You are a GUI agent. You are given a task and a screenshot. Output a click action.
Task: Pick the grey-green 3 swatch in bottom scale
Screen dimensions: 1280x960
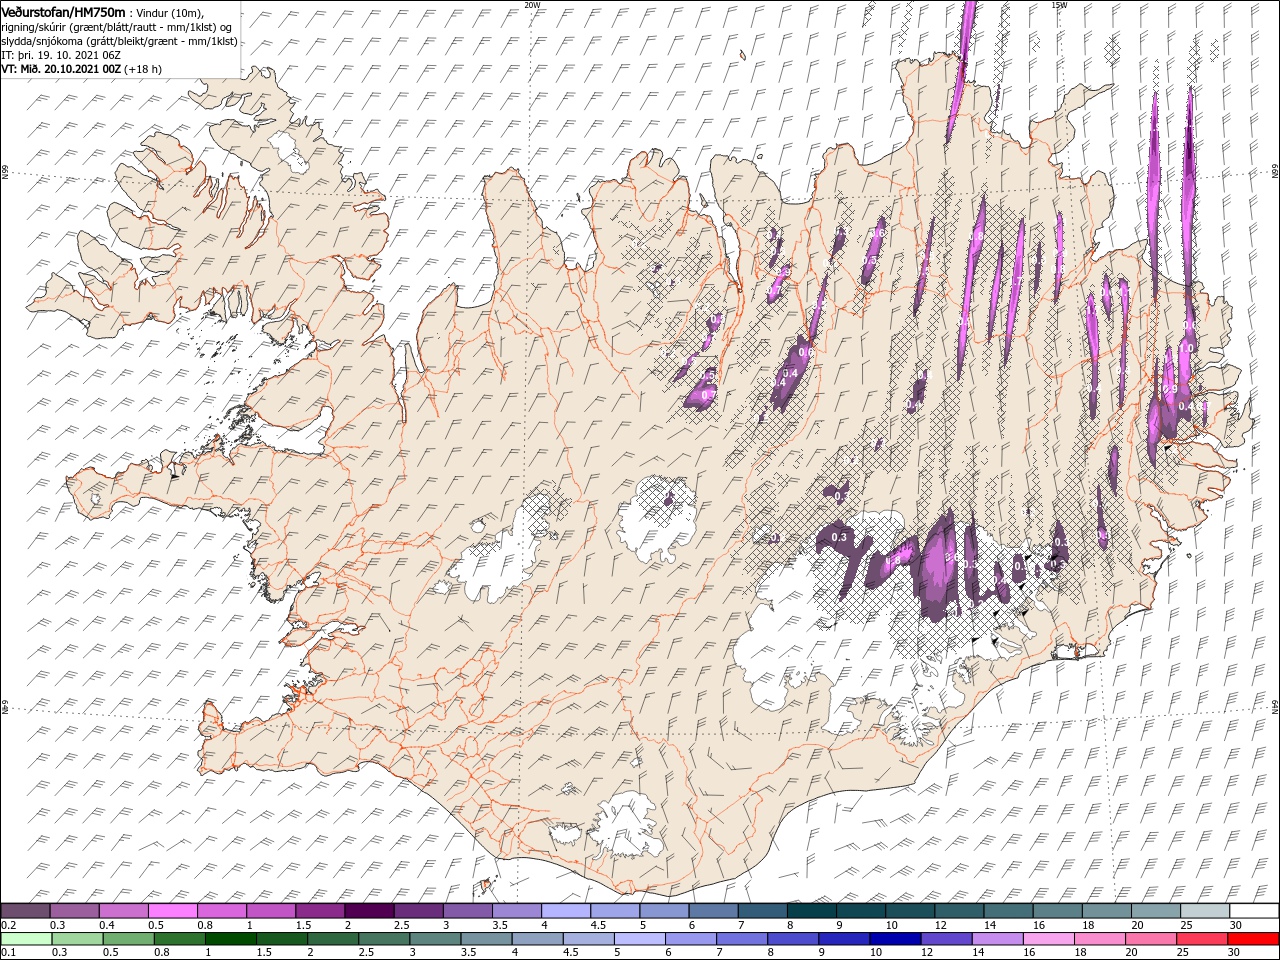[435, 939]
